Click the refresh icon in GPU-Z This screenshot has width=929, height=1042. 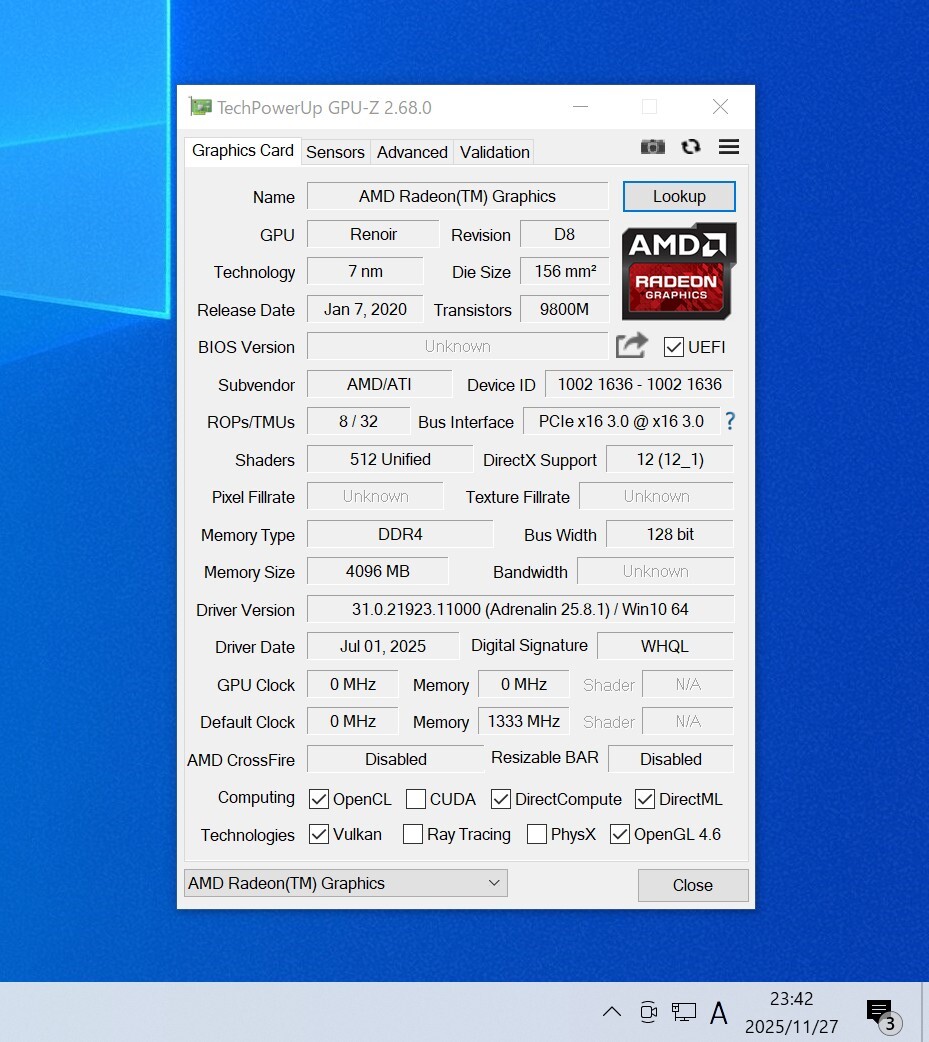click(x=691, y=147)
